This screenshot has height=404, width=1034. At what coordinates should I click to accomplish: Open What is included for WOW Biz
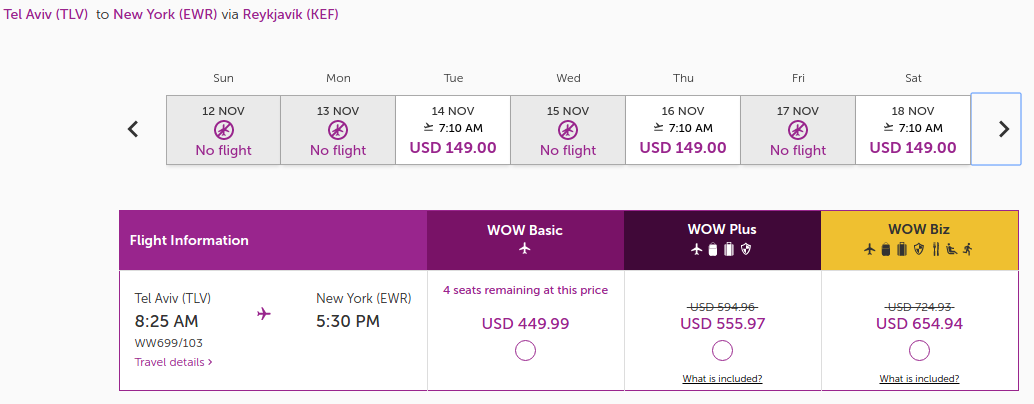point(919,379)
